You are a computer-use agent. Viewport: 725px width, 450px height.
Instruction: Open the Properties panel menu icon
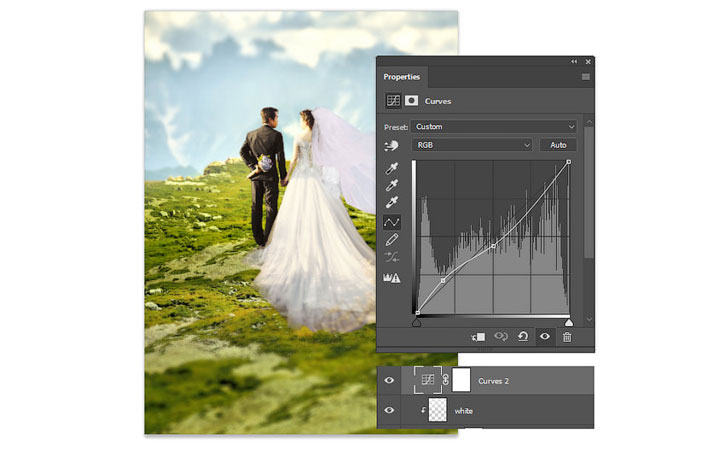[585, 77]
